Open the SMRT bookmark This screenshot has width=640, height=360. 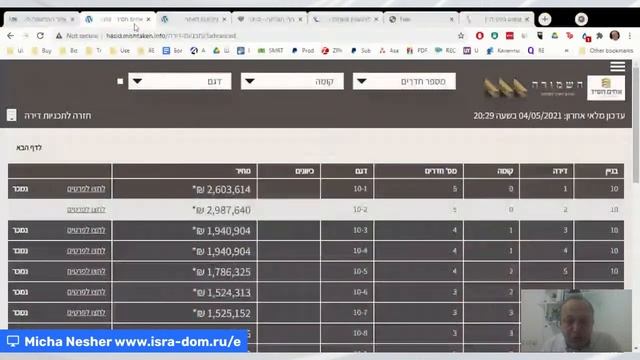(x=270, y=51)
